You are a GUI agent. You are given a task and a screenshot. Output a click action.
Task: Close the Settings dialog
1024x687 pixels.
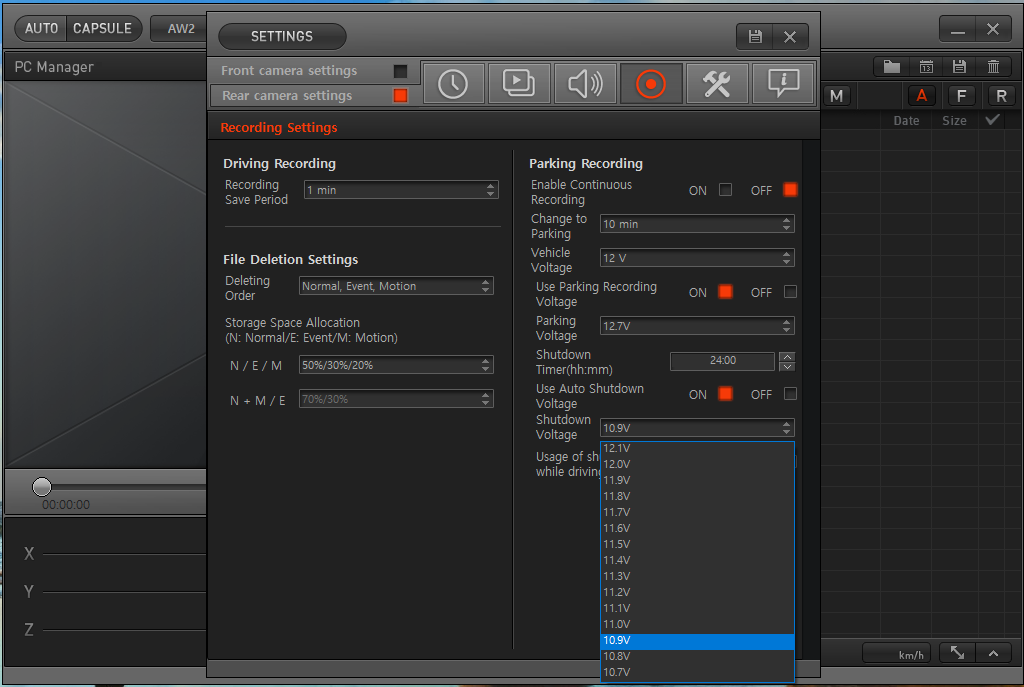tap(790, 37)
